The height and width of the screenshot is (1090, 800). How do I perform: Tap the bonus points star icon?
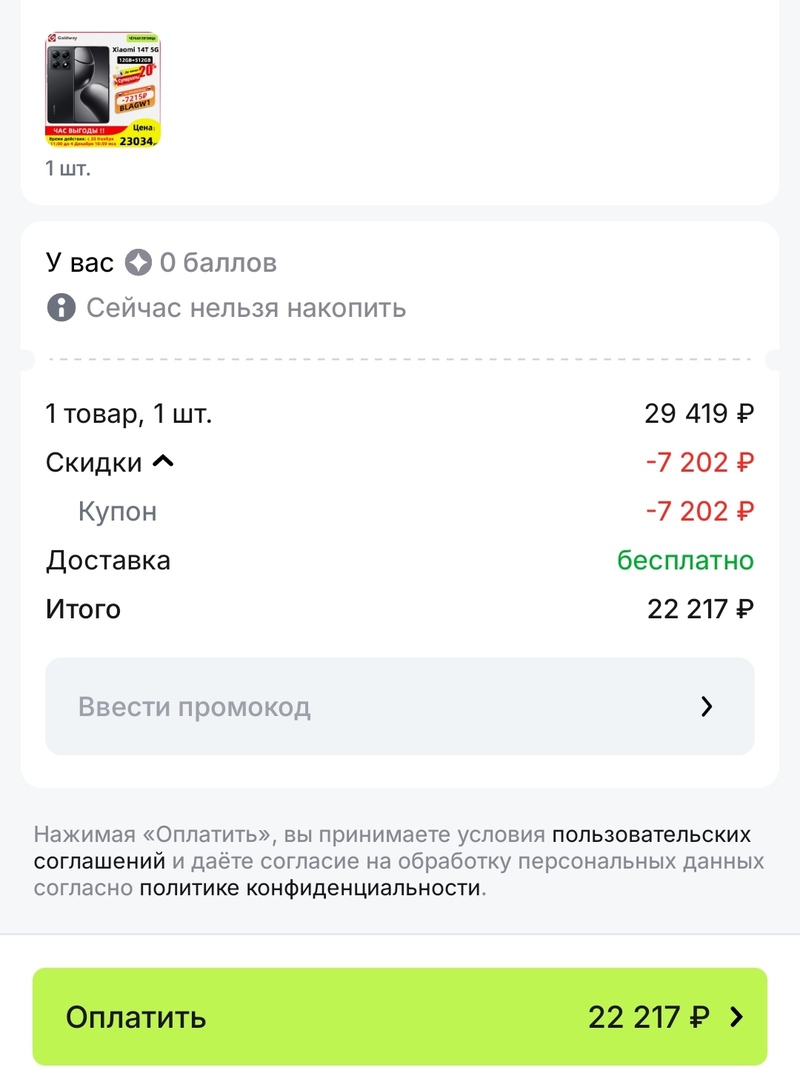[138, 263]
